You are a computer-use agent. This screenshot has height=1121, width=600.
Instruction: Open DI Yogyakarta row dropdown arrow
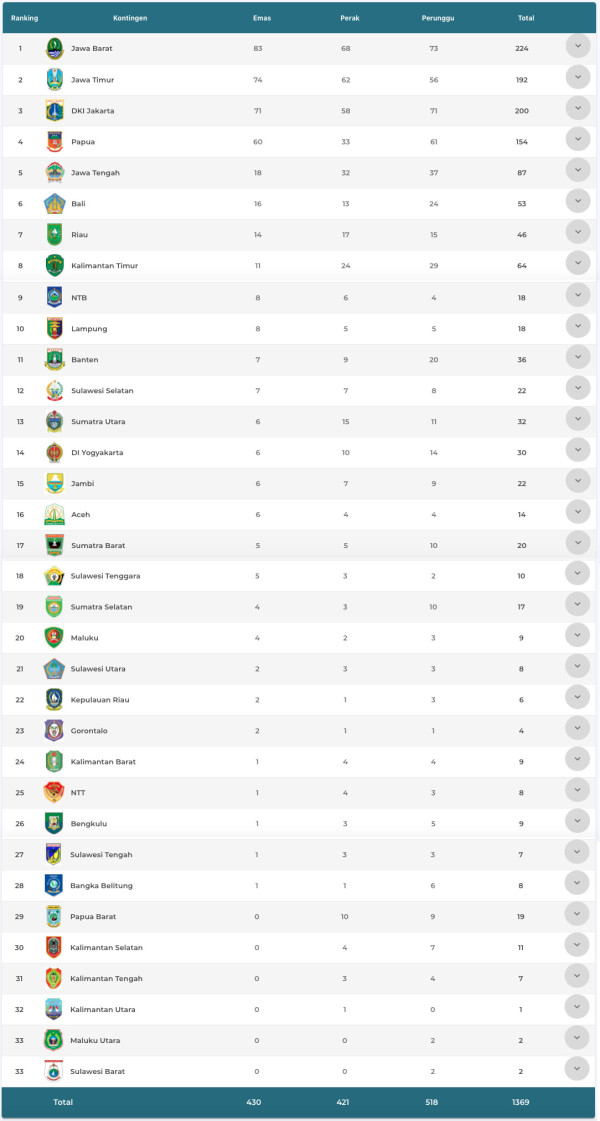(578, 450)
